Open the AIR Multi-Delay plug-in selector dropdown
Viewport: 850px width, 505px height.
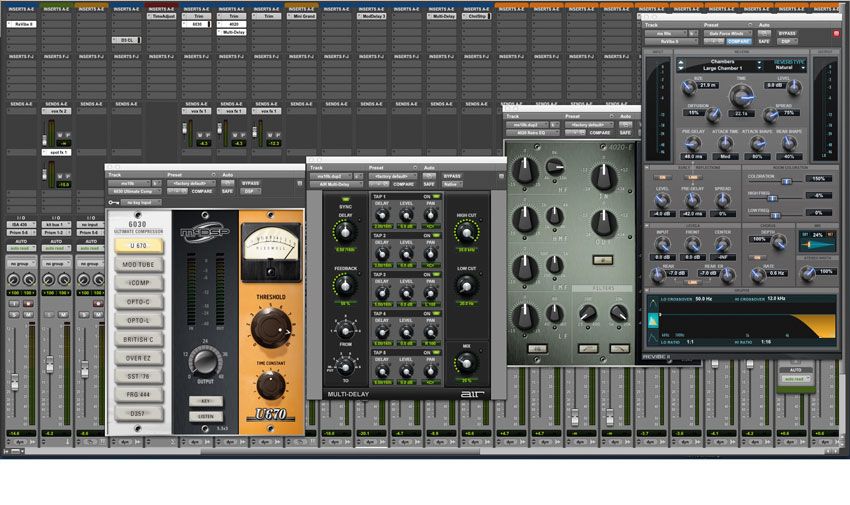[336, 184]
